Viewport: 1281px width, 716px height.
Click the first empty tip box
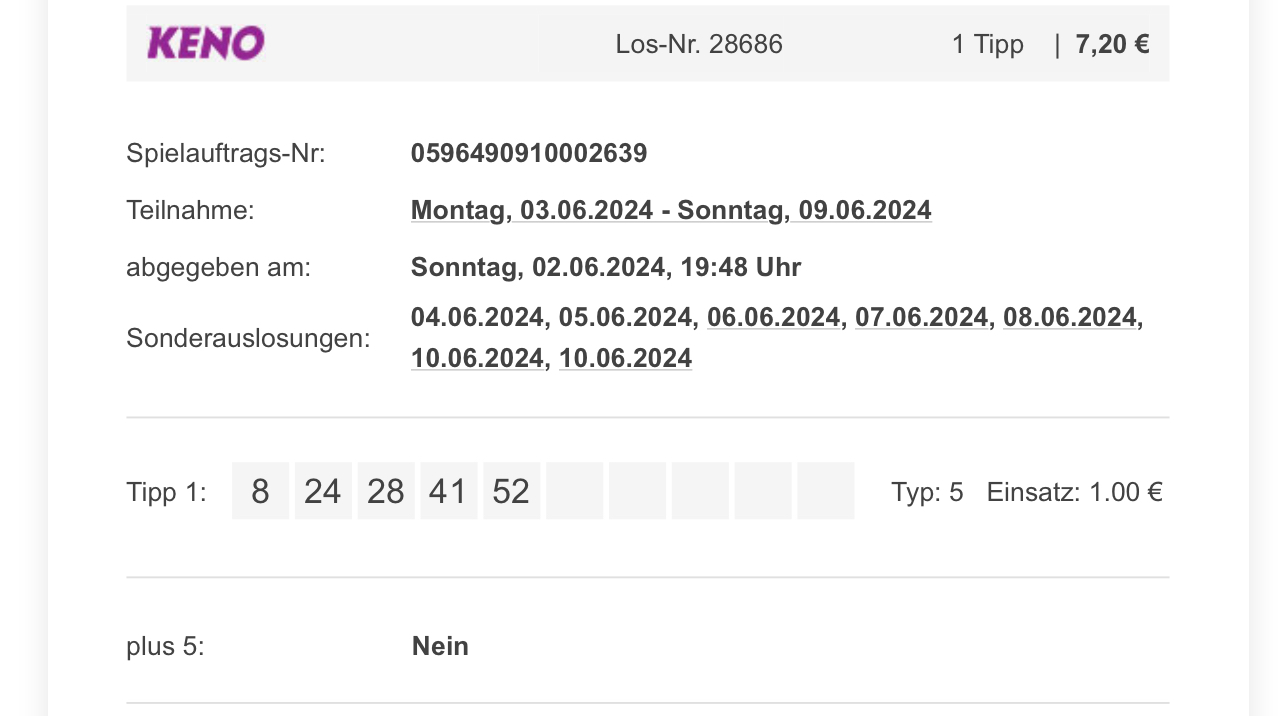(574, 491)
